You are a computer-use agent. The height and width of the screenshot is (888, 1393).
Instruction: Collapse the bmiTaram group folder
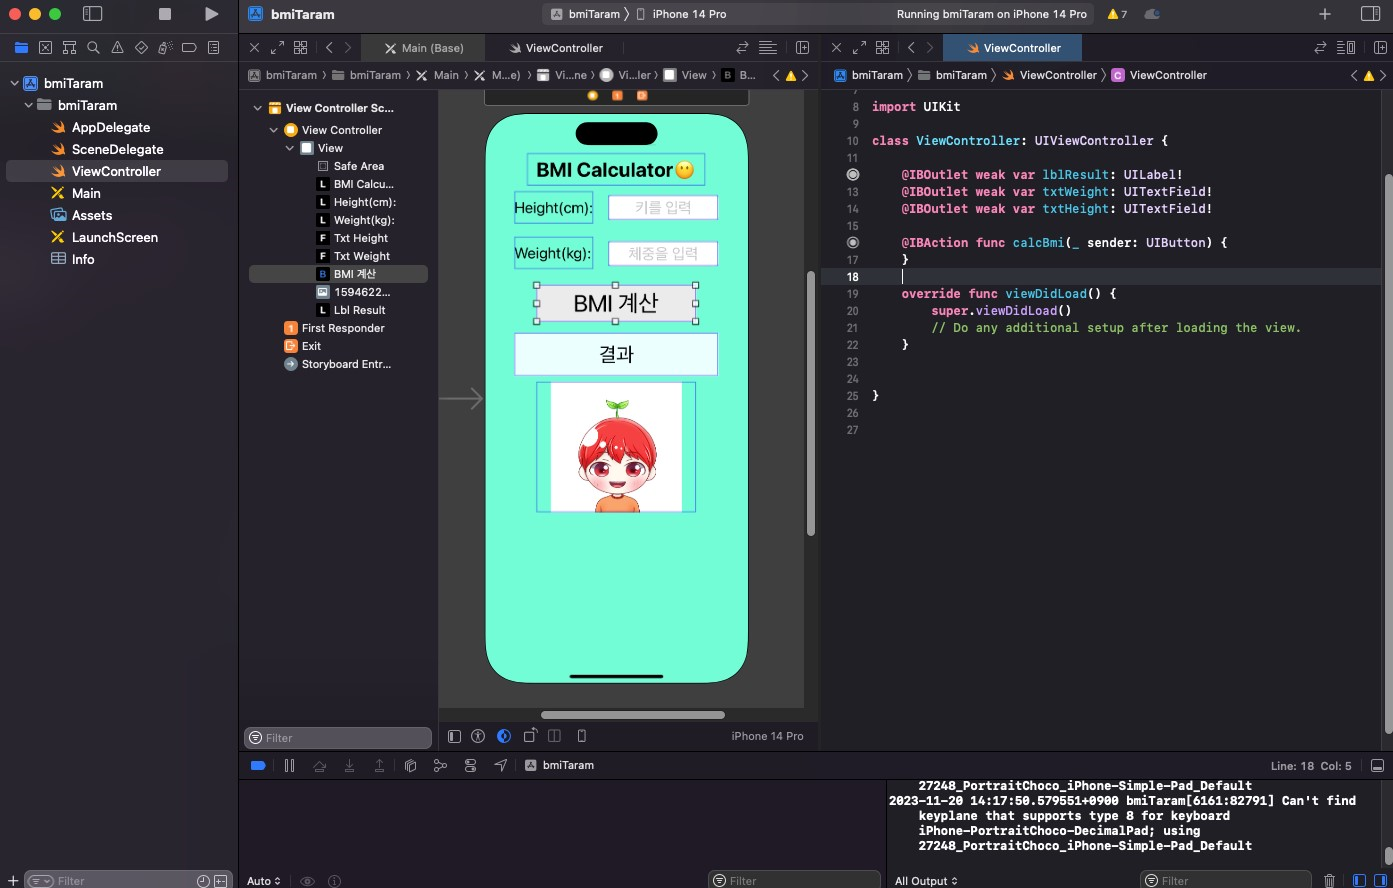(28, 105)
